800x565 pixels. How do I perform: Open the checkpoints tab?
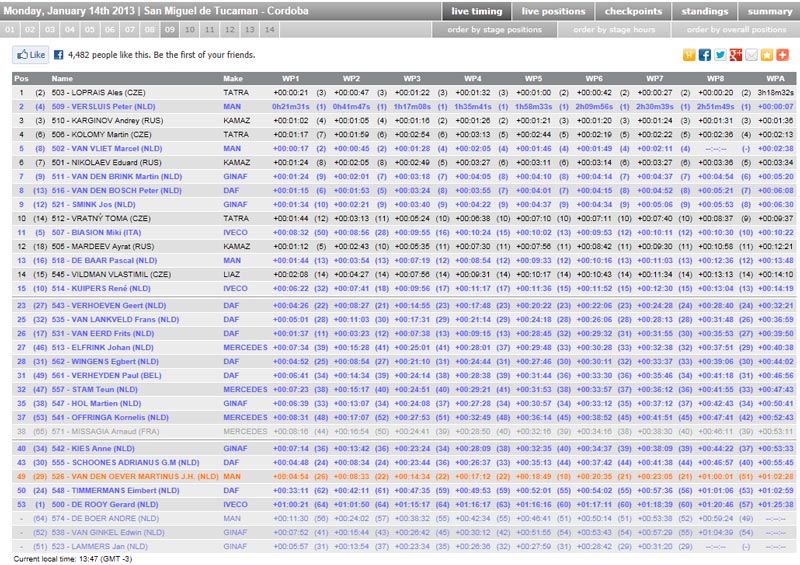[x=633, y=11]
